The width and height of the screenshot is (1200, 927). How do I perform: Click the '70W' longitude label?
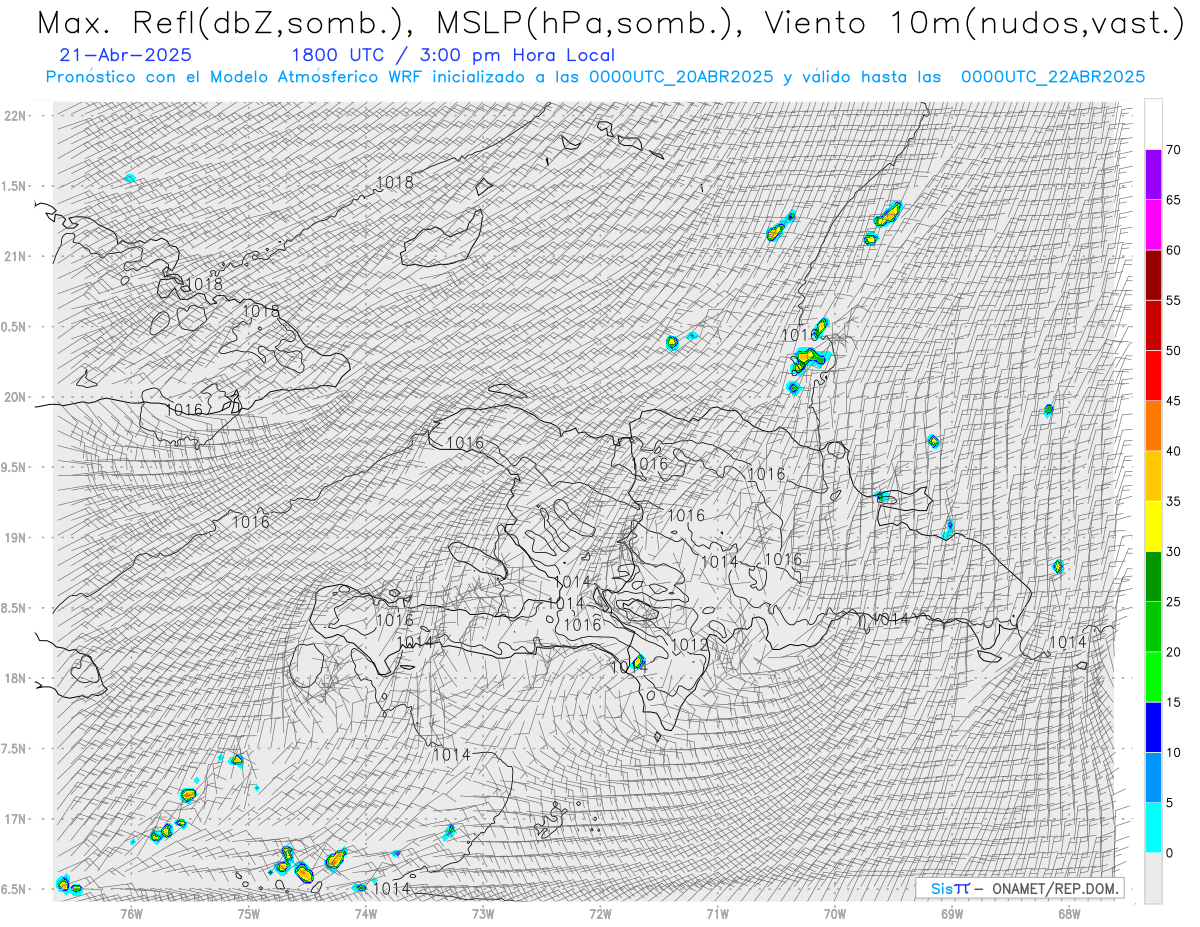tap(835, 913)
